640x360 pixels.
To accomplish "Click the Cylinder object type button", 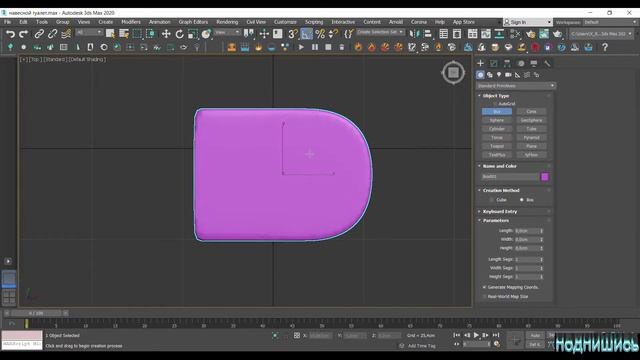I will click(497, 129).
